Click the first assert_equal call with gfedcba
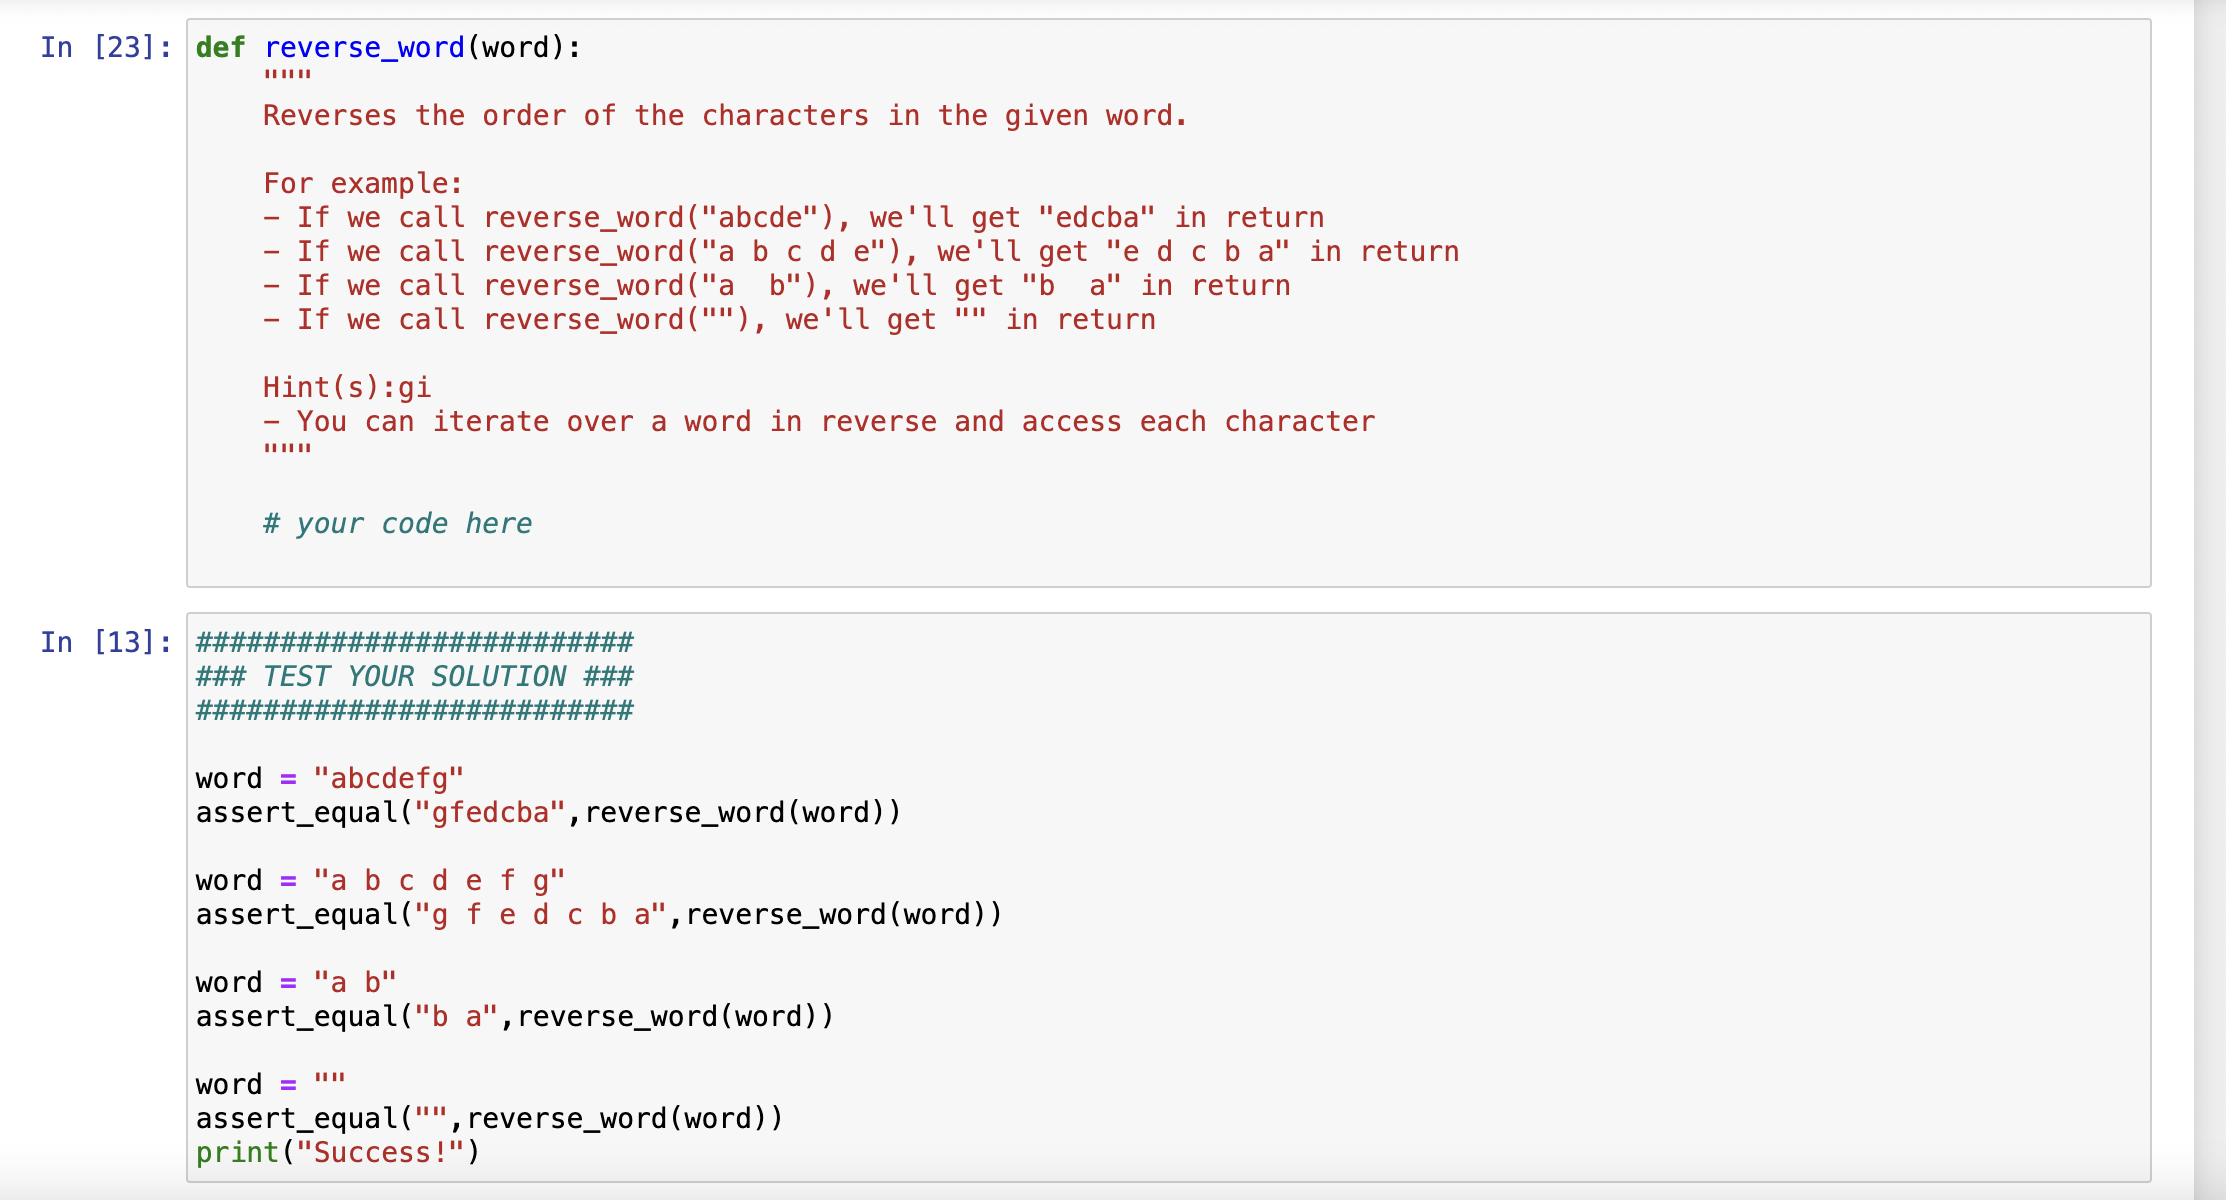 tap(548, 811)
